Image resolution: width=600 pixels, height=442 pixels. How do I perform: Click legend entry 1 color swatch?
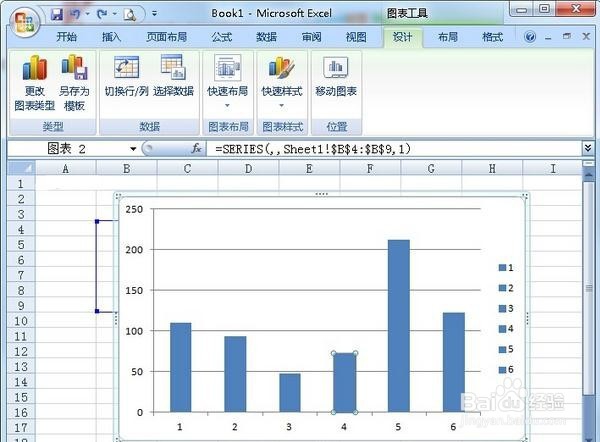502,267
